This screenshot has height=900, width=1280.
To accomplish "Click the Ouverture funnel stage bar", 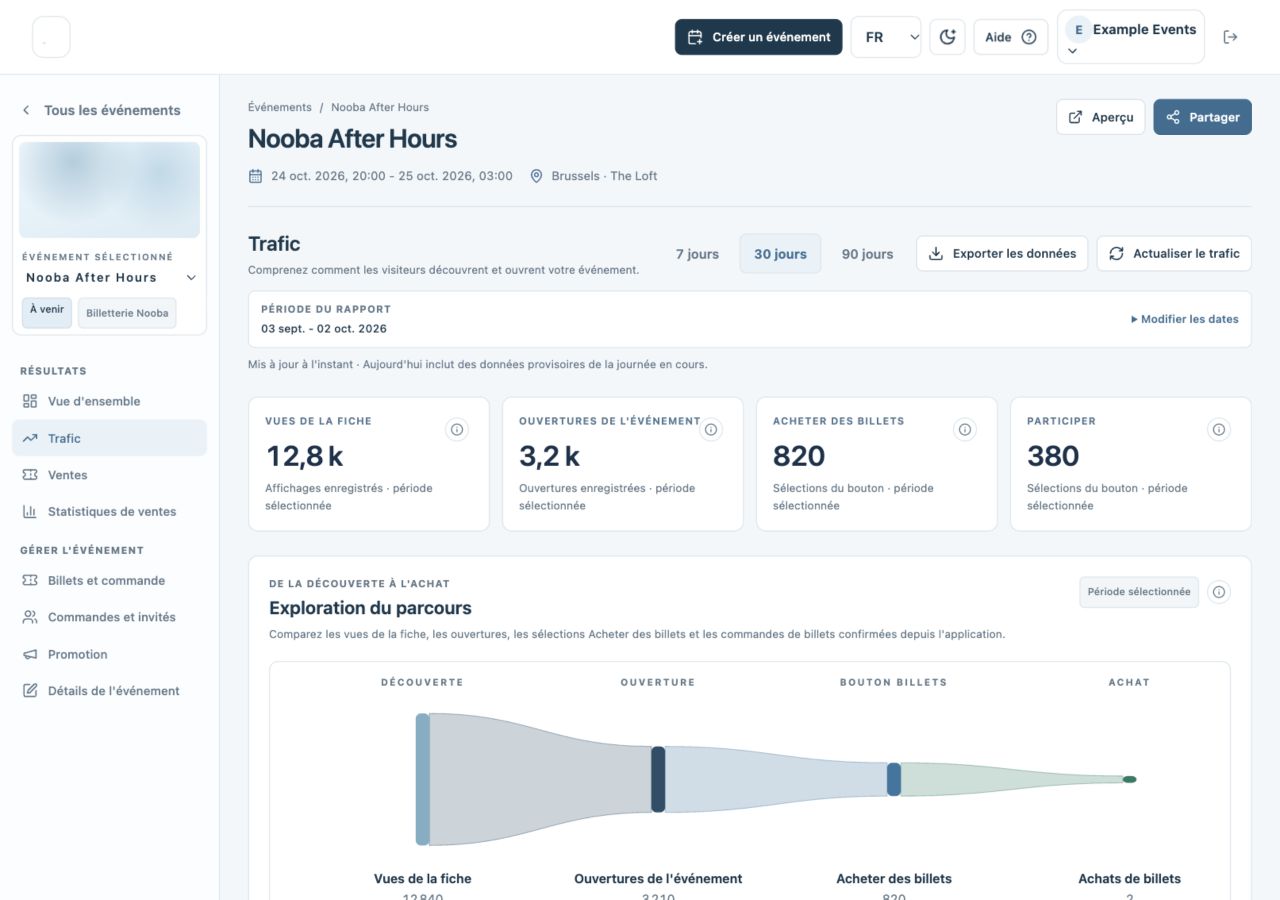I will tap(658, 779).
